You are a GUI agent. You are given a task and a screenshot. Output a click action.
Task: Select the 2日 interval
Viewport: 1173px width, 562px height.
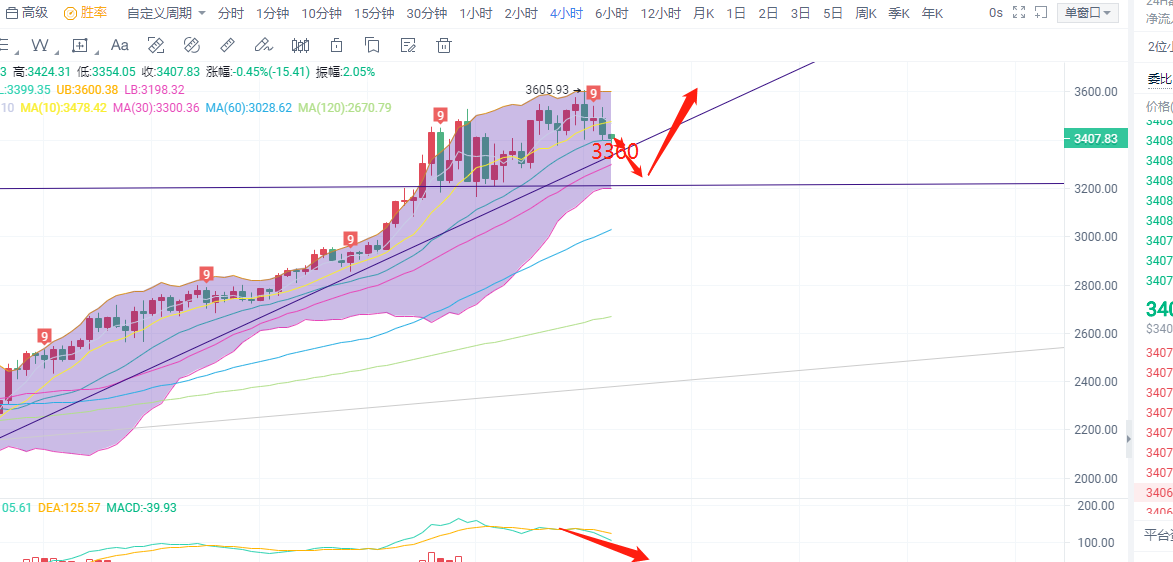pyautogui.click(x=768, y=13)
